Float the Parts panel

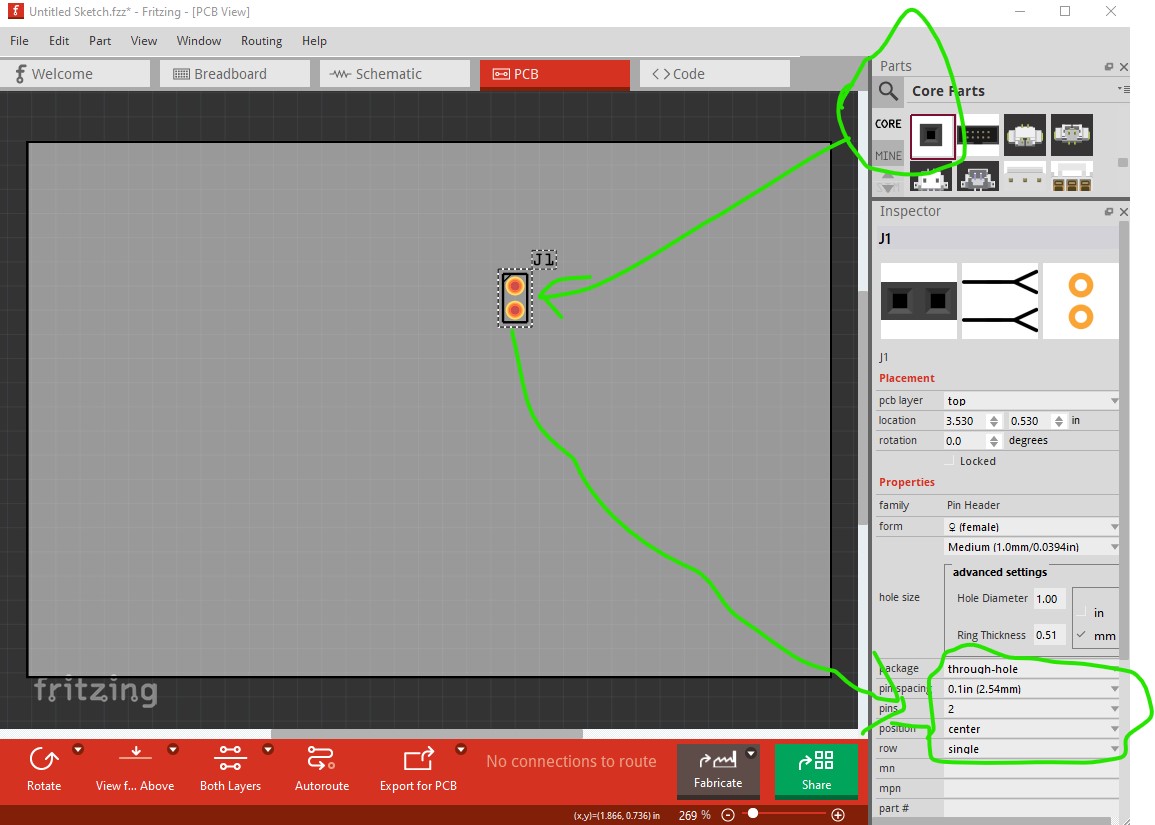coord(1109,66)
